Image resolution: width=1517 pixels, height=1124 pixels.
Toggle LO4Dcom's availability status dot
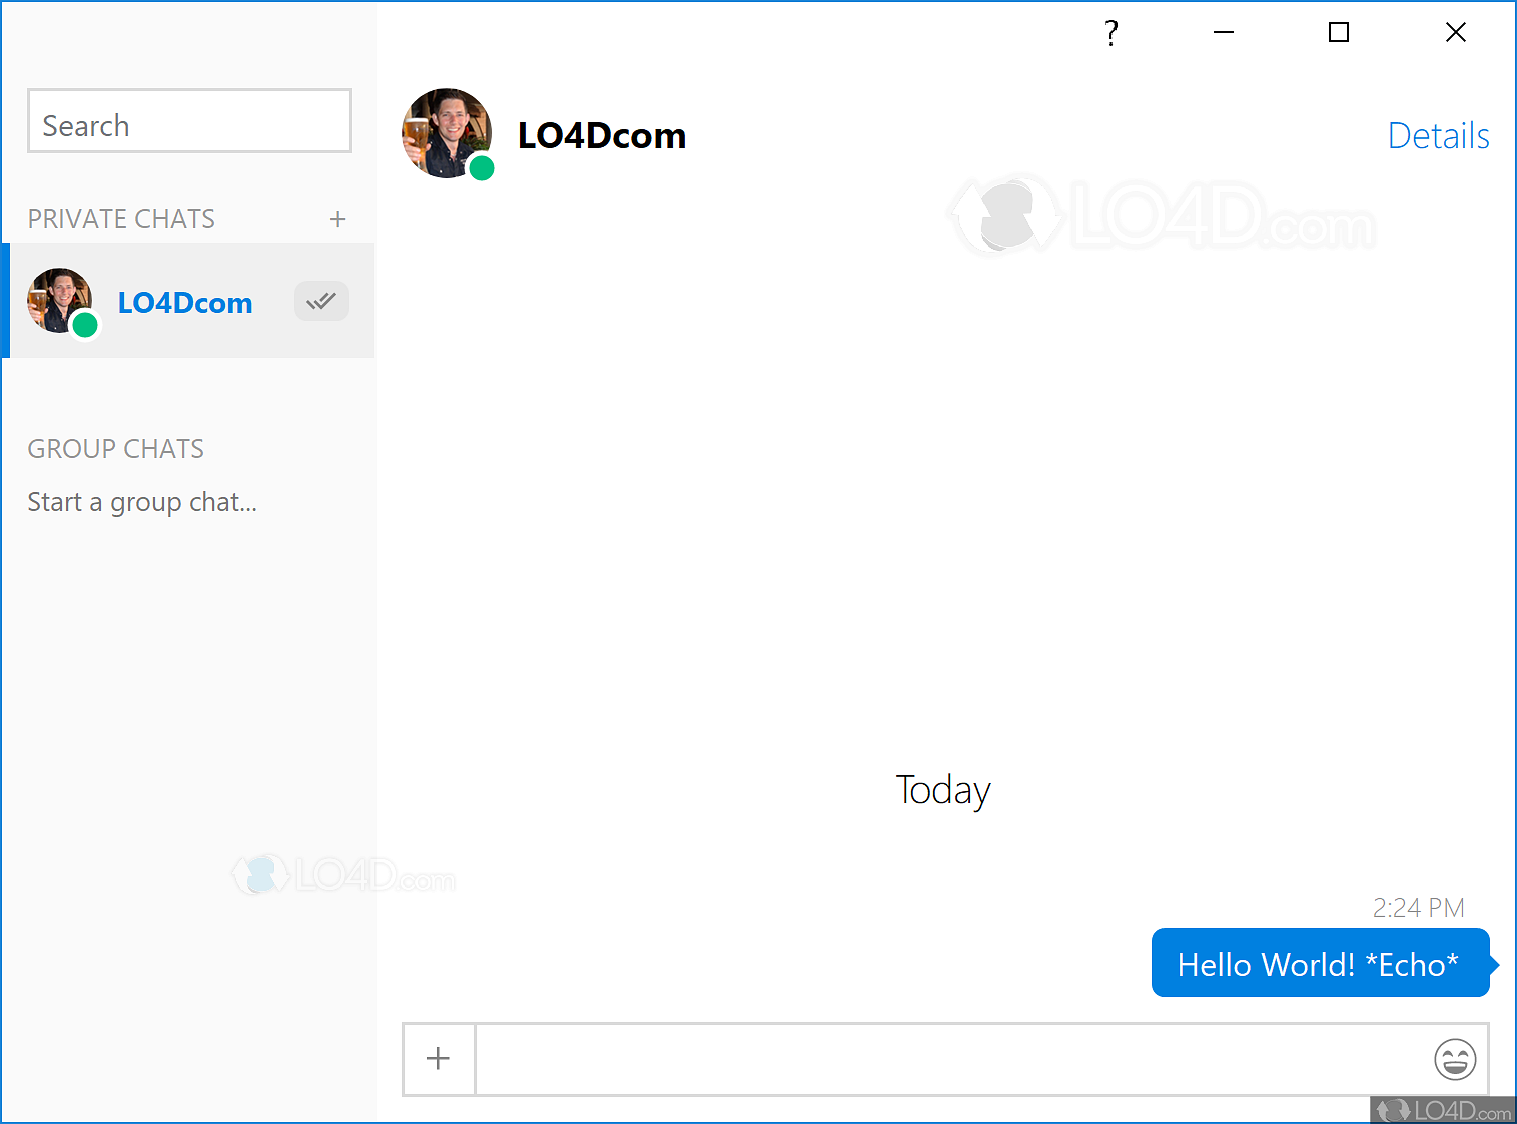[x=85, y=324]
